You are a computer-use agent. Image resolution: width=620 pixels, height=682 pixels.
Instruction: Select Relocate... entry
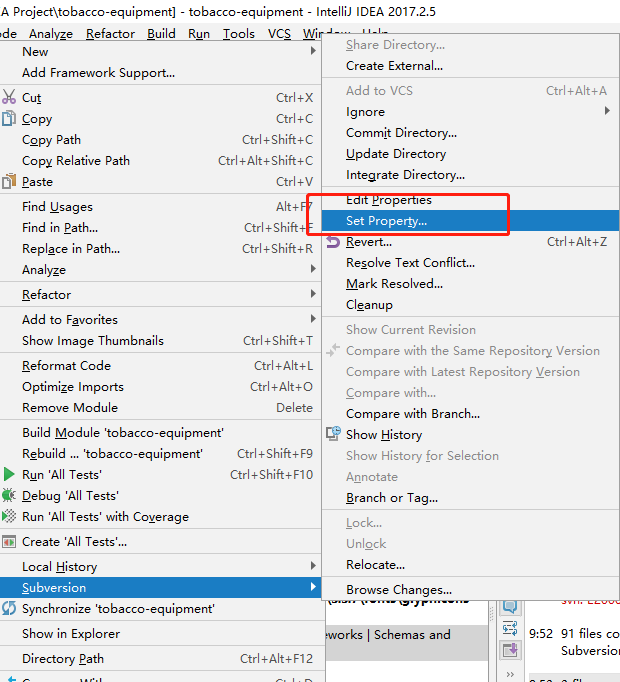pyautogui.click(x=471, y=565)
